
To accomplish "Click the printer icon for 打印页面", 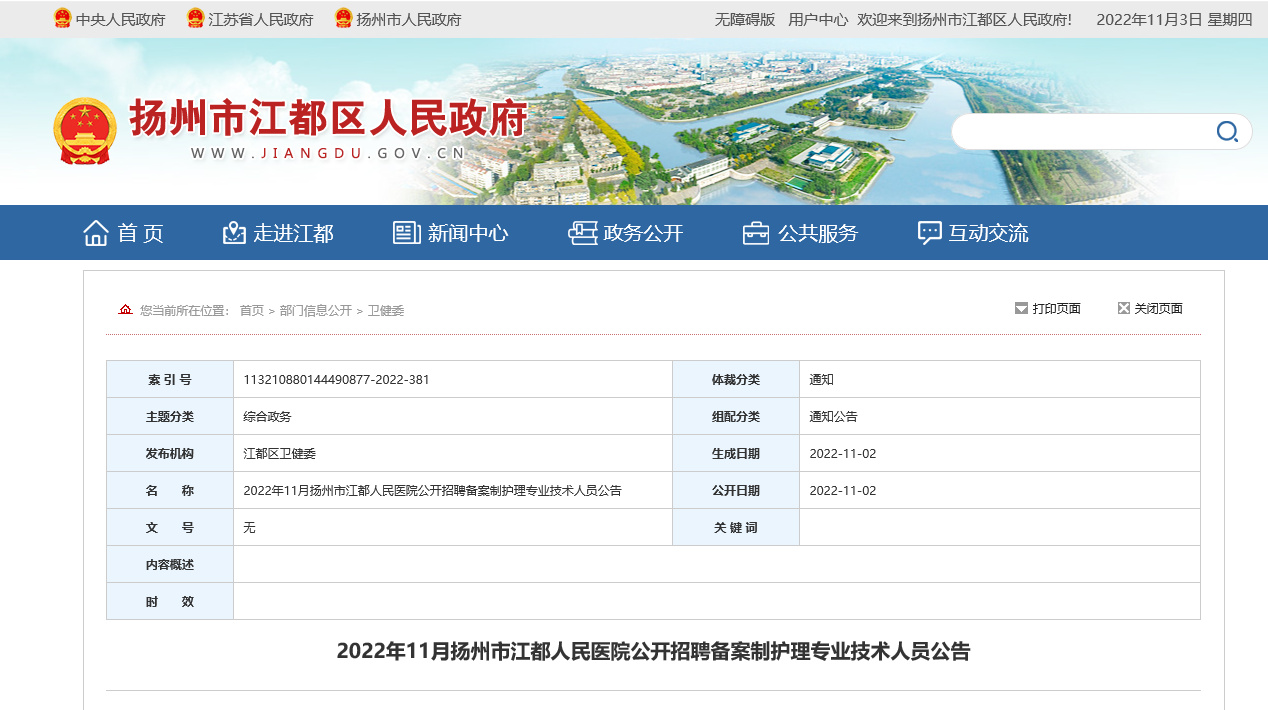I will [1021, 308].
